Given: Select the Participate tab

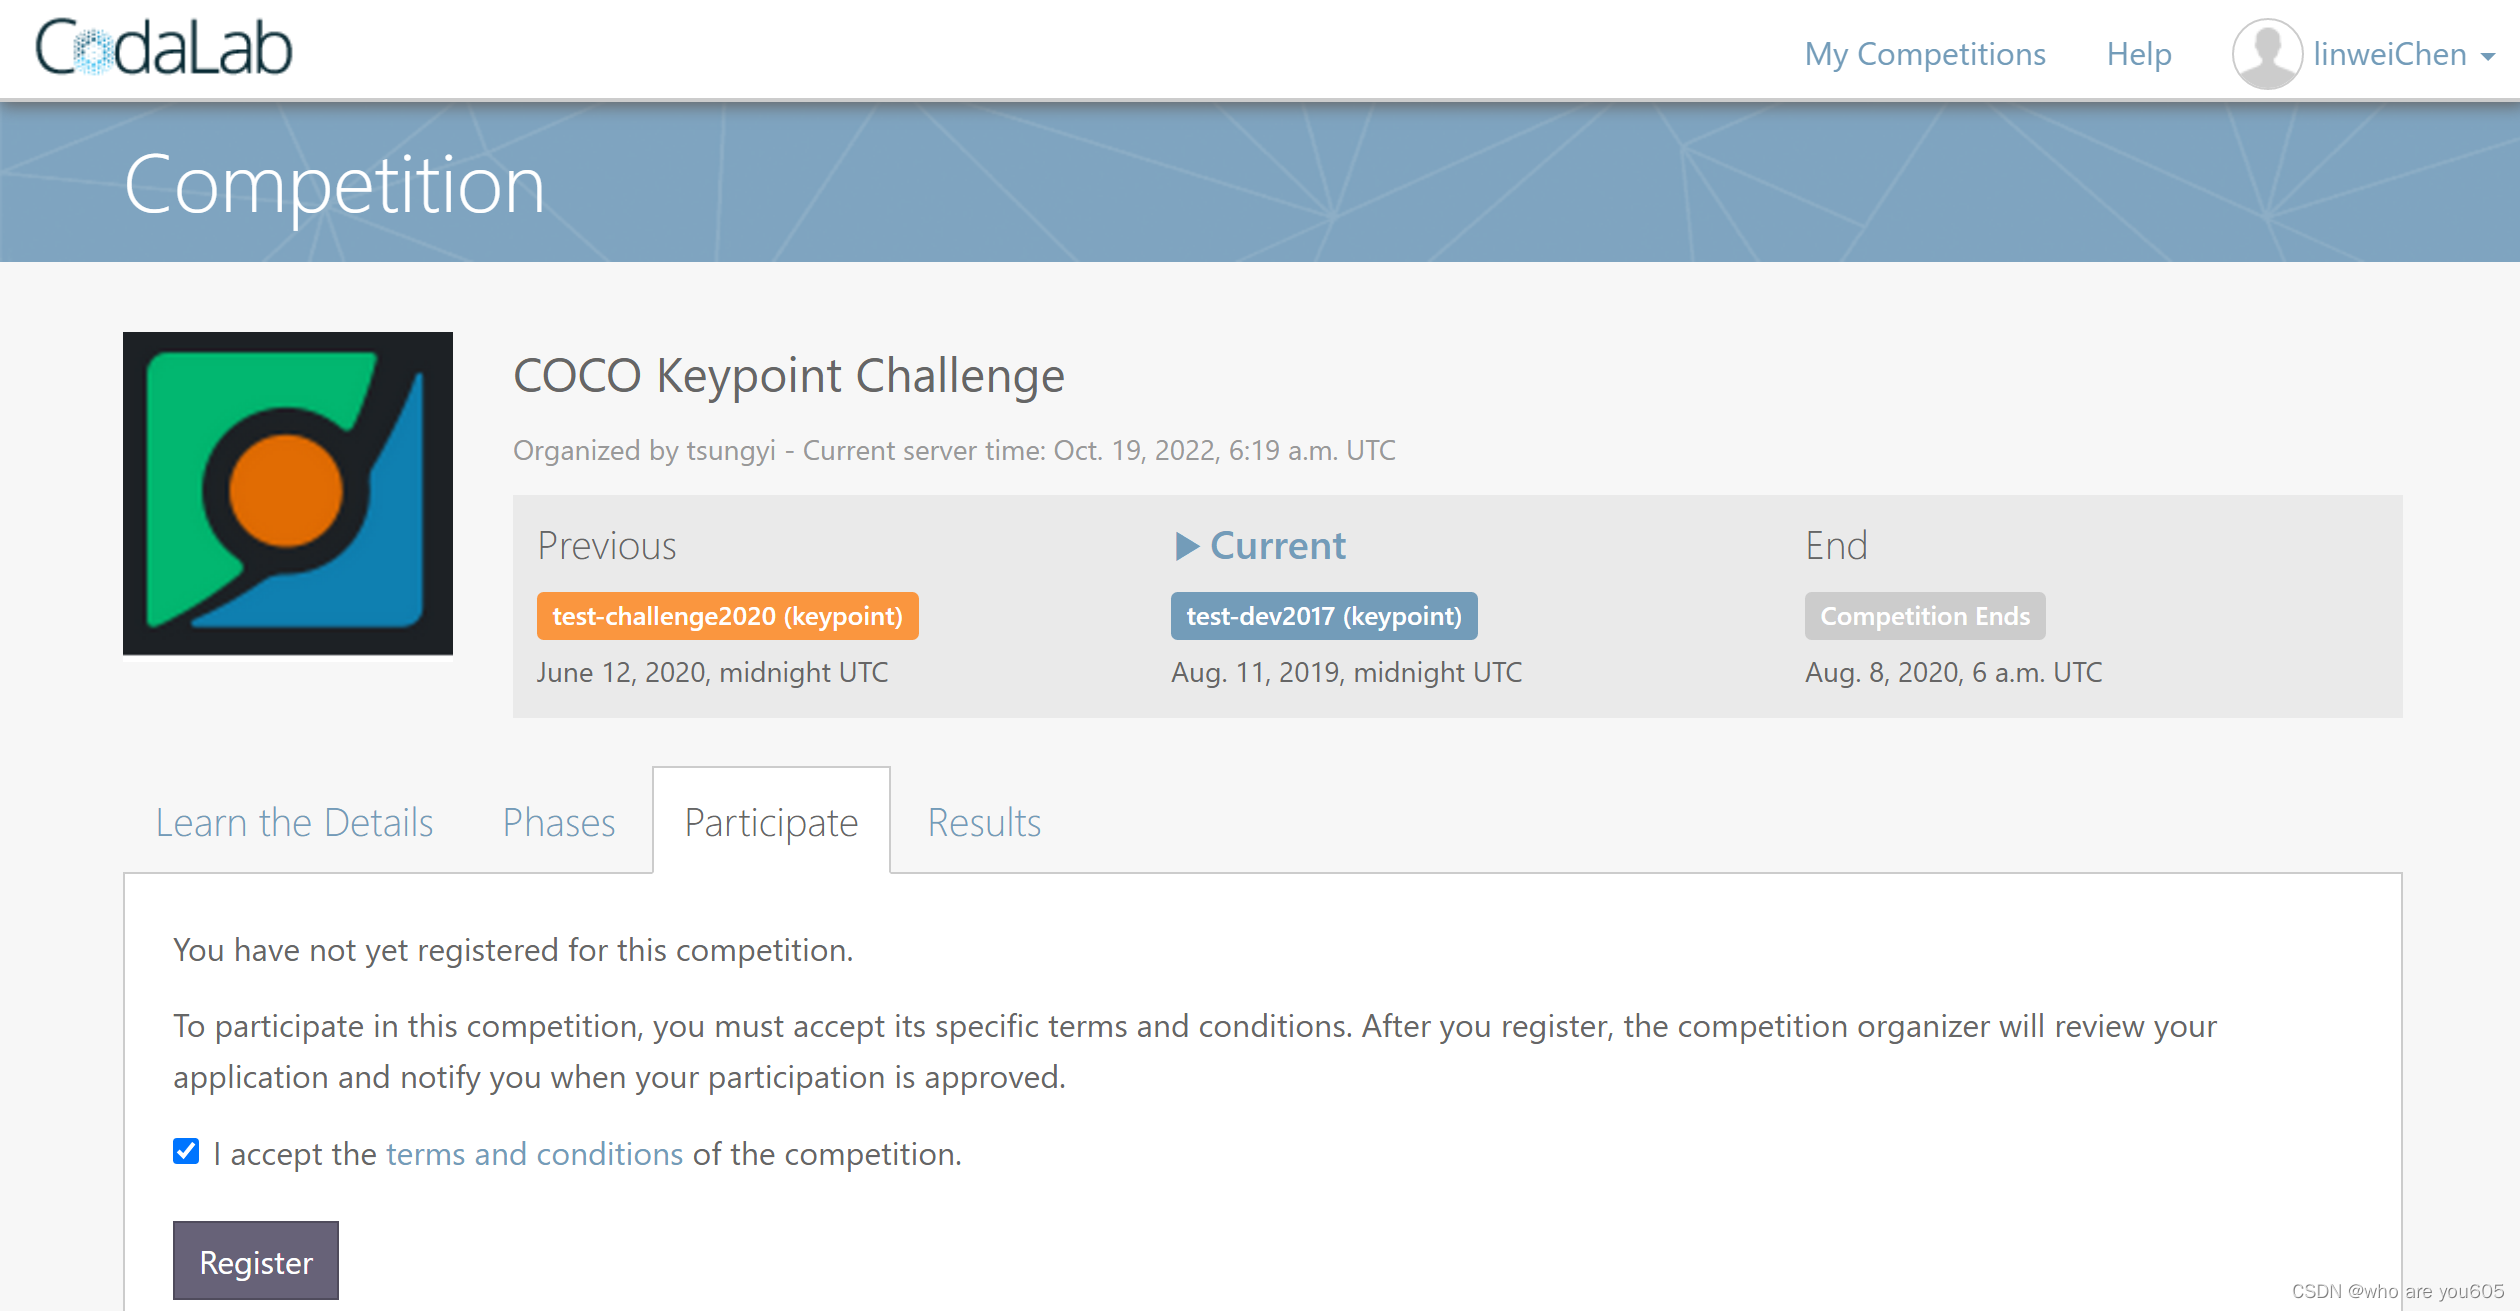Looking at the screenshot, I should click(x=771, y=822).
